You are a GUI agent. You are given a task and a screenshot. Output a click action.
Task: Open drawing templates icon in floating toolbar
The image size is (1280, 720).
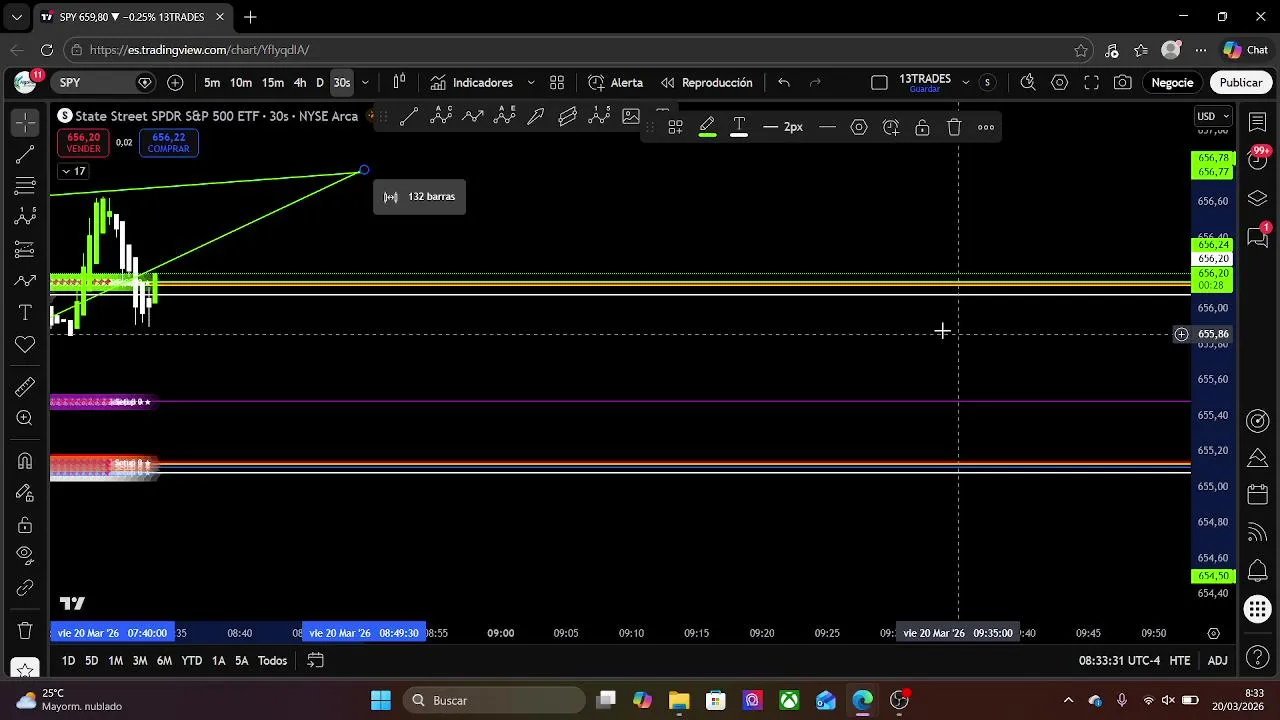[x=675, y=127]
